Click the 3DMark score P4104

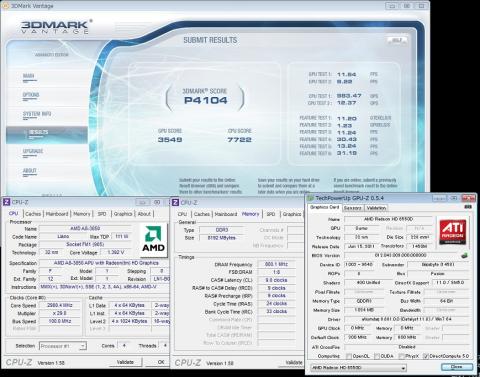pos(206,100)
